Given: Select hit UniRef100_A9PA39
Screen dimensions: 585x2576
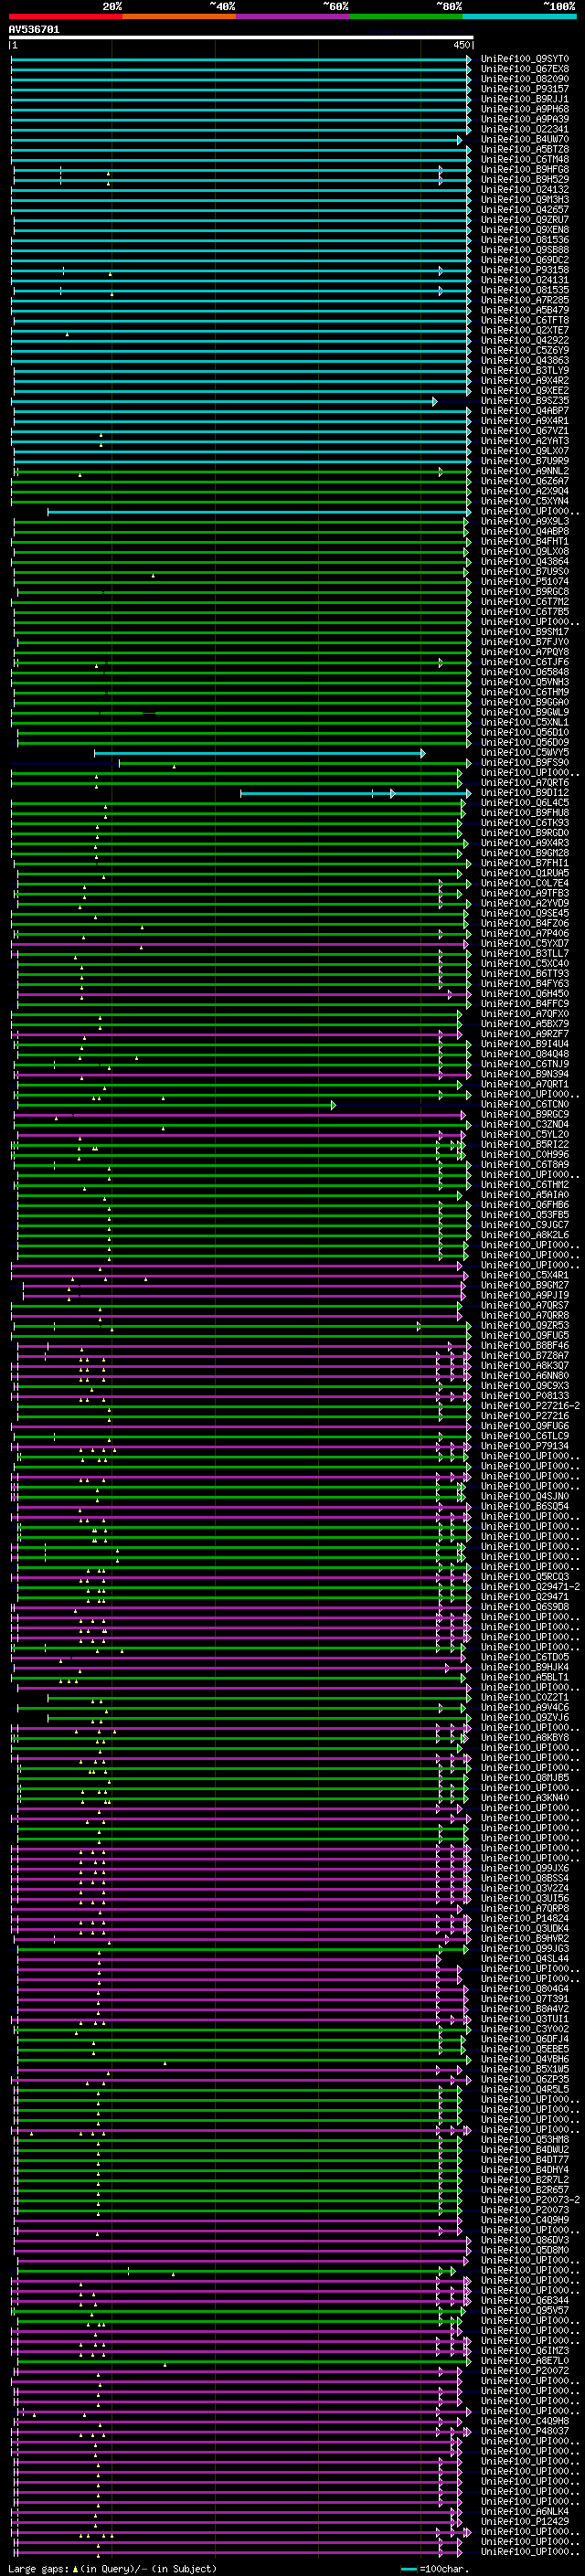Looking at the screenshot, I should pos(524,120).
